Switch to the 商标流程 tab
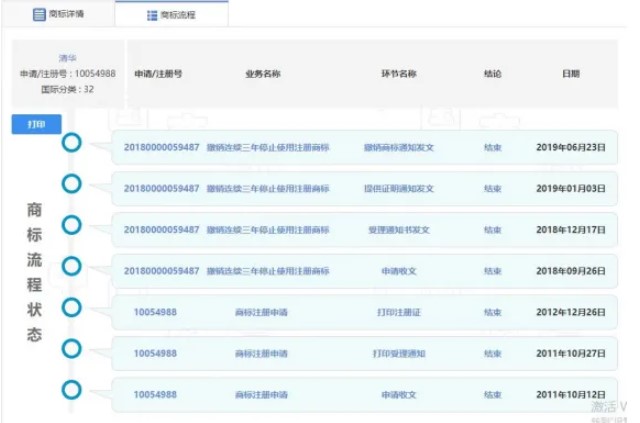This screenshot has height=423, width=640. [x=172, y=15]
